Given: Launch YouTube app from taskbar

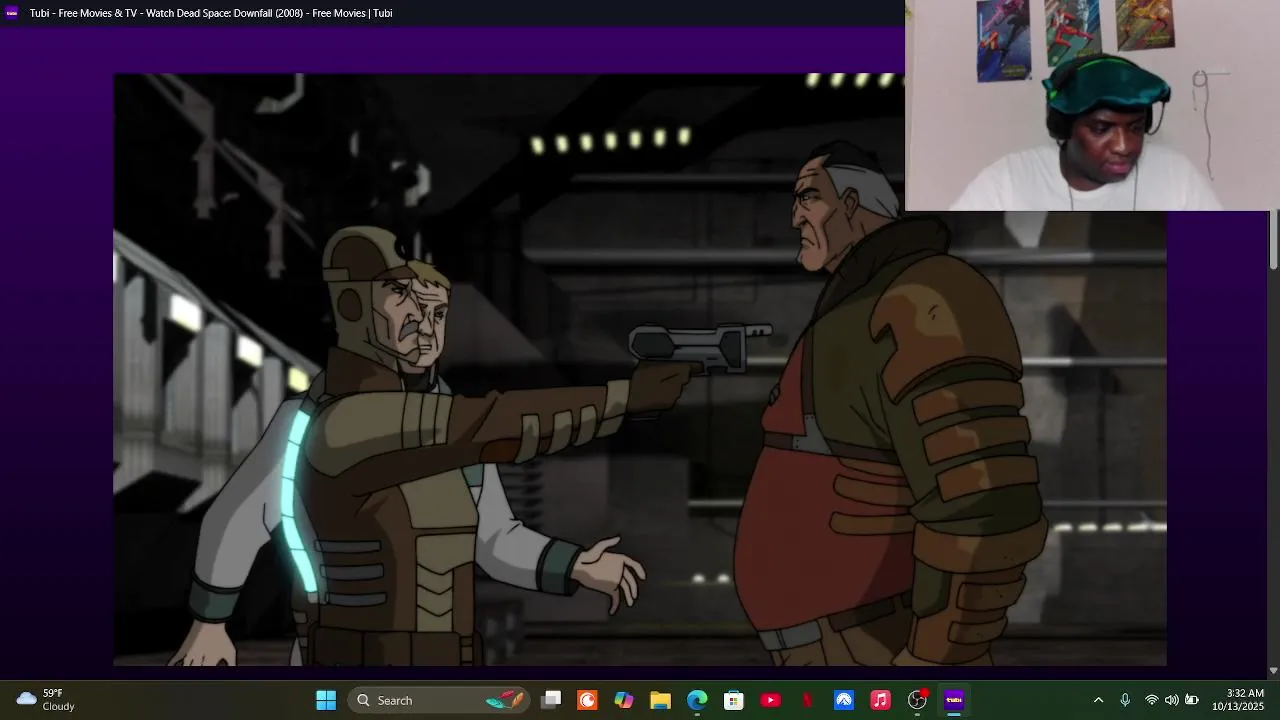Looking at the screenshot, I should pos(770,700).
